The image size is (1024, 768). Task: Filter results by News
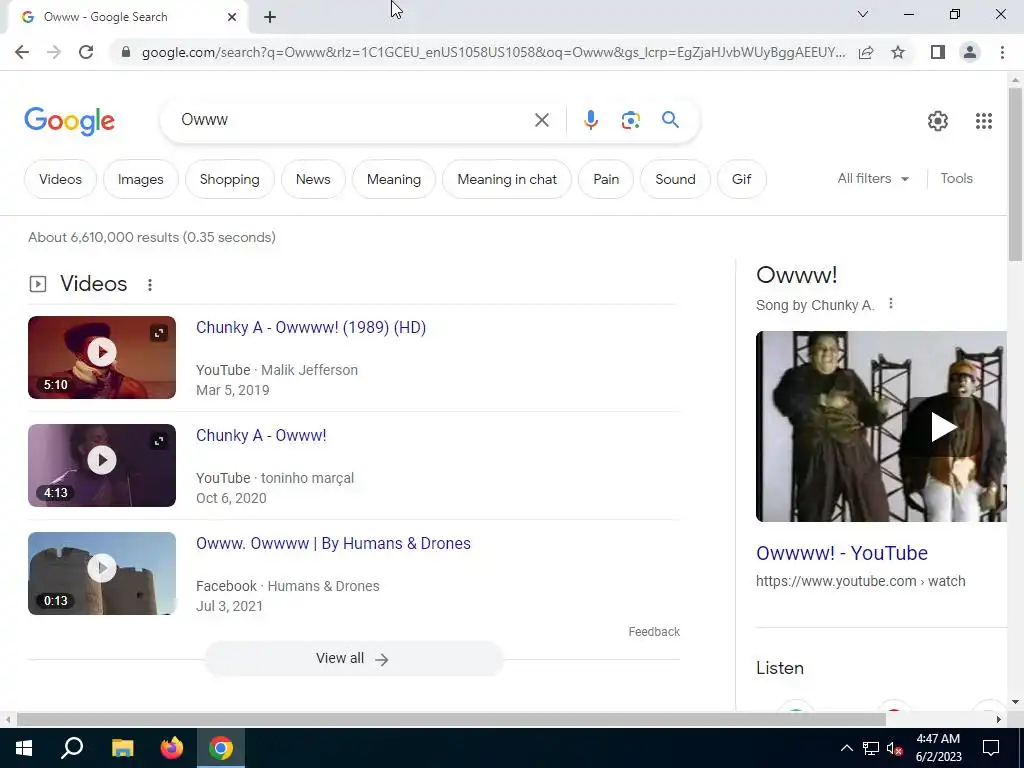click(x=313, y=179)
